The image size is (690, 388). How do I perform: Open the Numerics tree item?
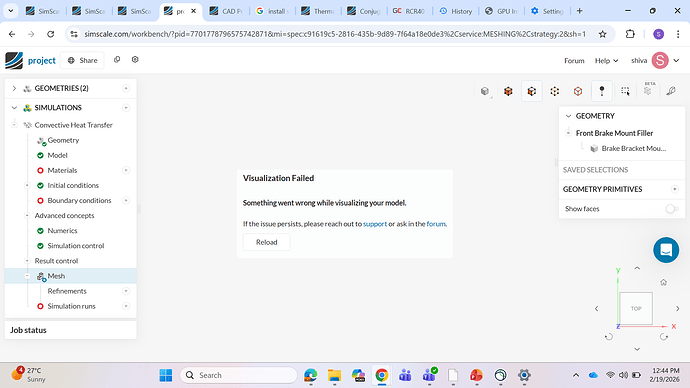62,231
